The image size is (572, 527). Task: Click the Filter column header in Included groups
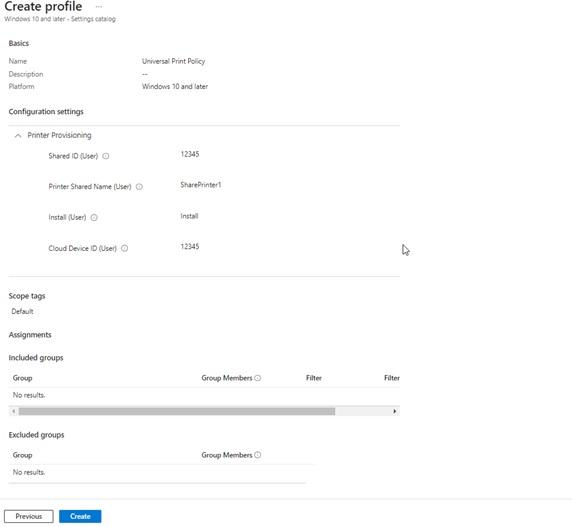[x=314, y=378]
